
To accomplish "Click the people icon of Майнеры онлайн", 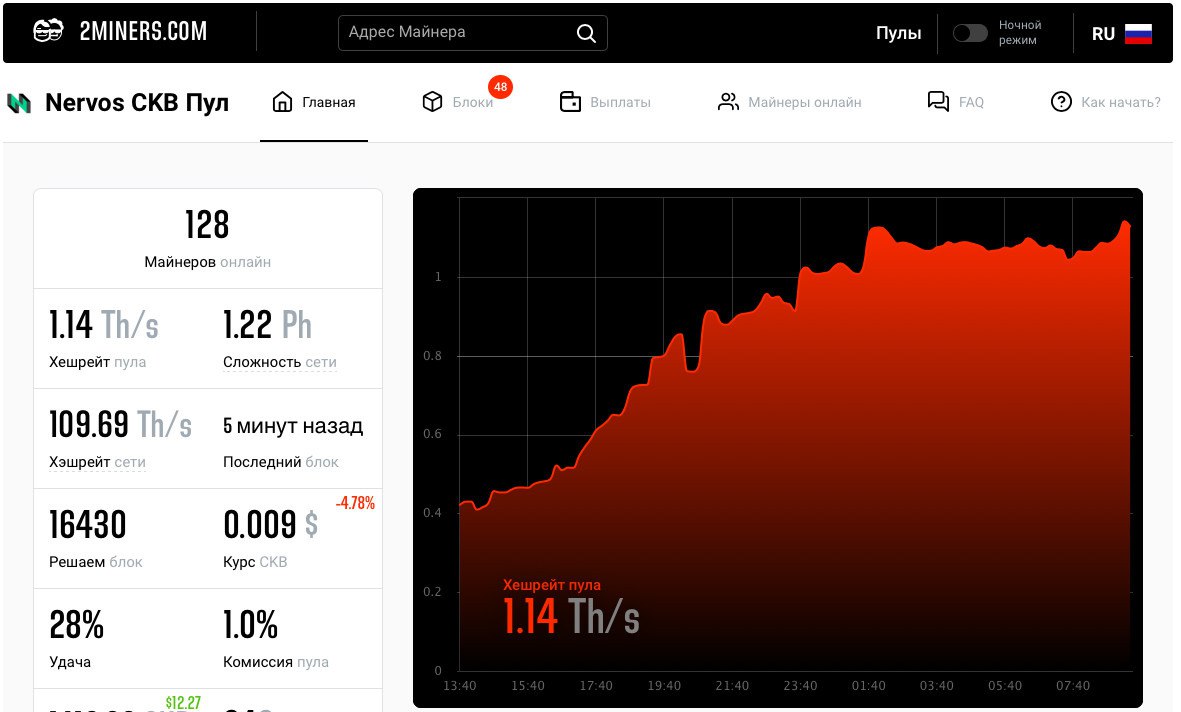I will pos(728,102).
